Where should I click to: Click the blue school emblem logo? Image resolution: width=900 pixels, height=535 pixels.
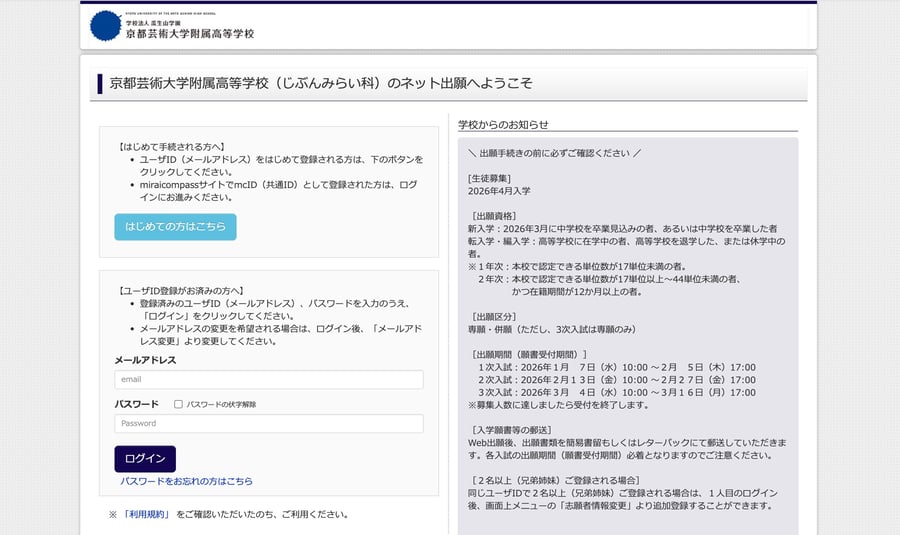click(105, 26)
